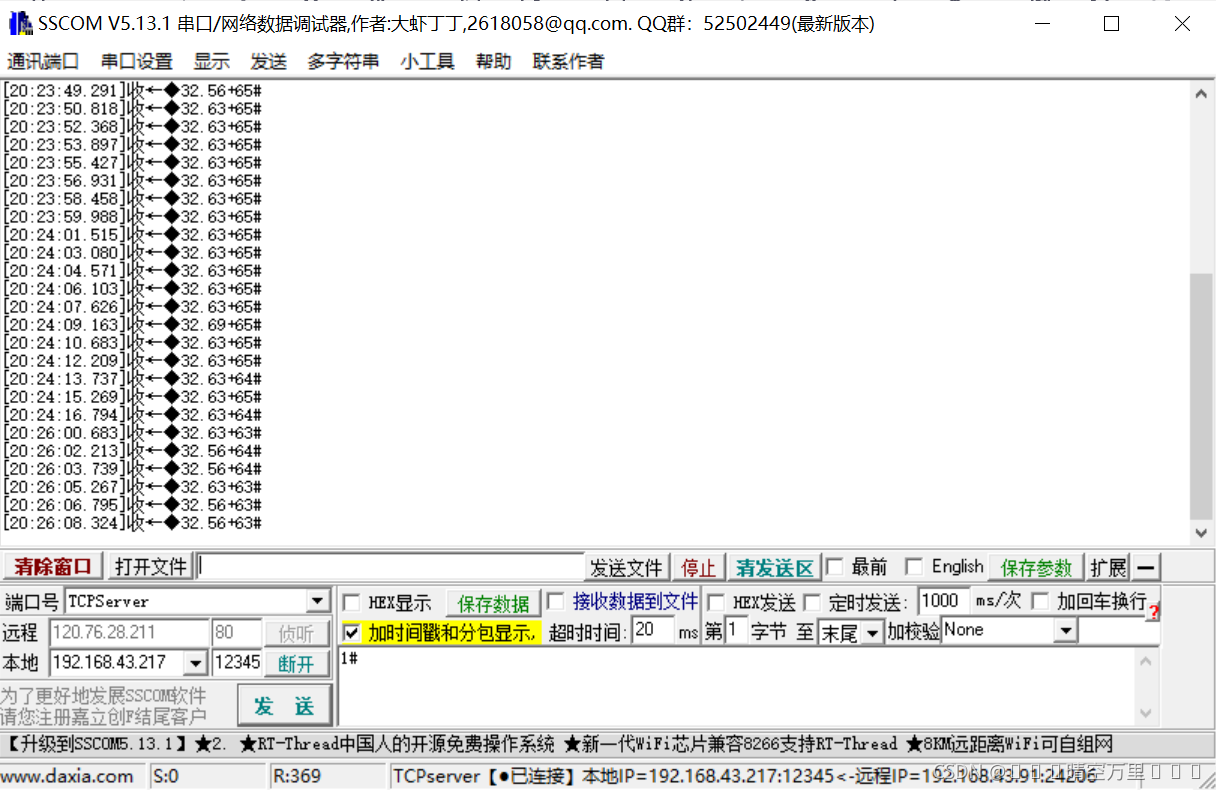Enable the 最前 always-on-top checkbox
The height and width of the screenshot is (790, 1216).
click(835, 567)
